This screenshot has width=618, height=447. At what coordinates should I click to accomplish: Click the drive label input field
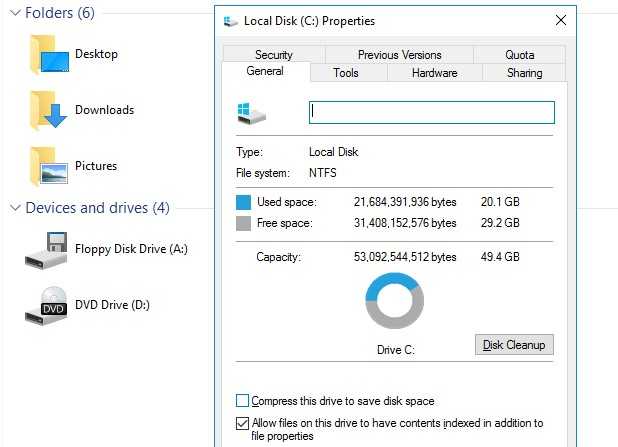[x=432, y=112]
